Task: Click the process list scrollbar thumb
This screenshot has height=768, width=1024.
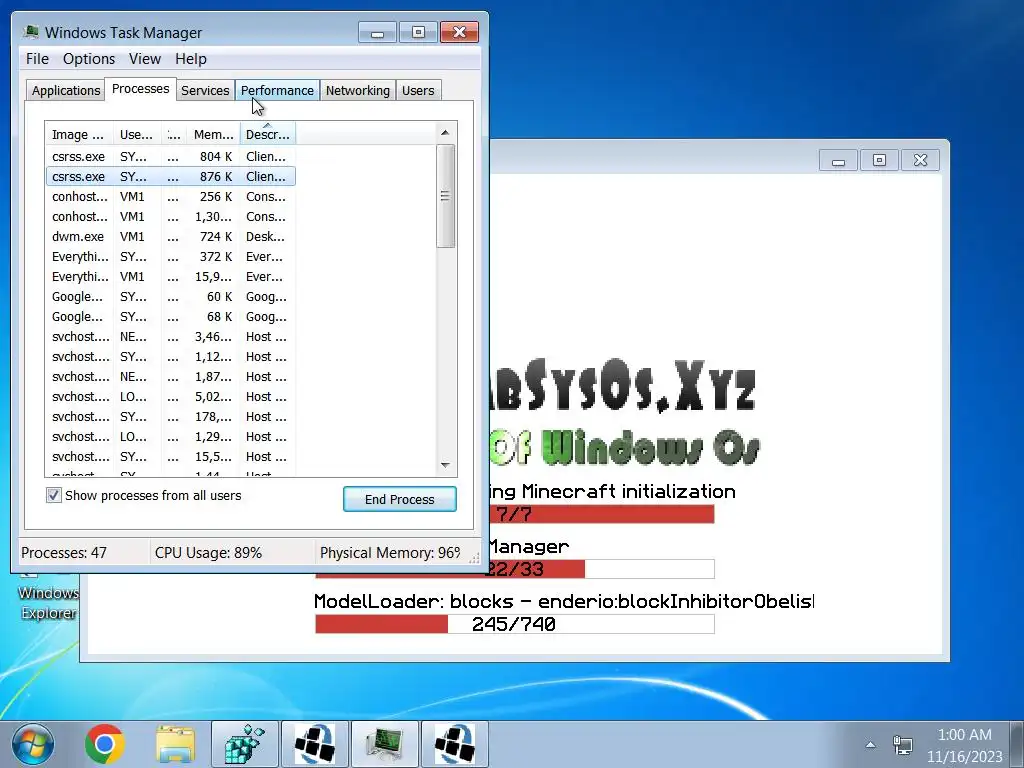Action: tap(445, 196)
